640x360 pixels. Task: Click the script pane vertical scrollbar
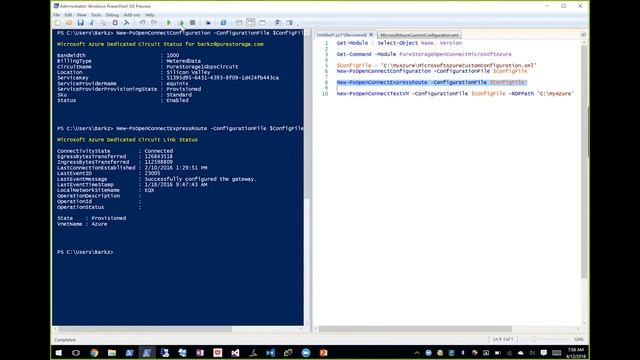[584, 162]
